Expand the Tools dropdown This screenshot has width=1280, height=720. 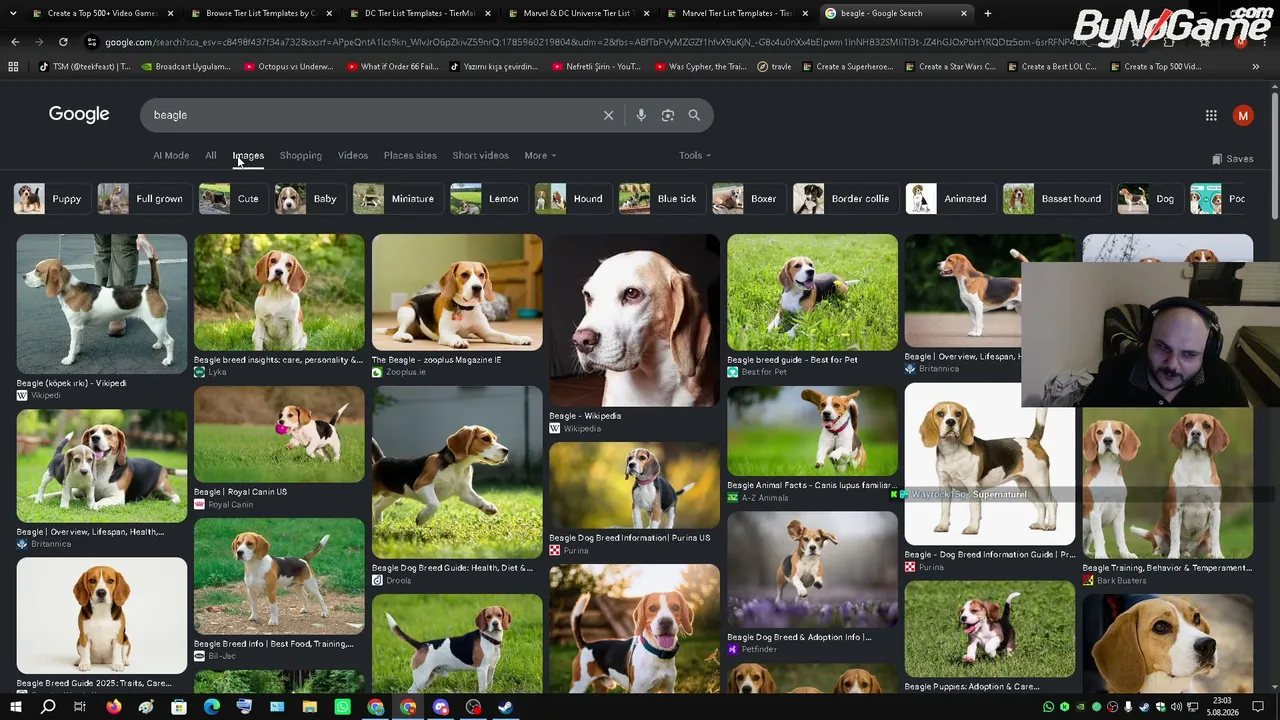(x=695, y=156)
